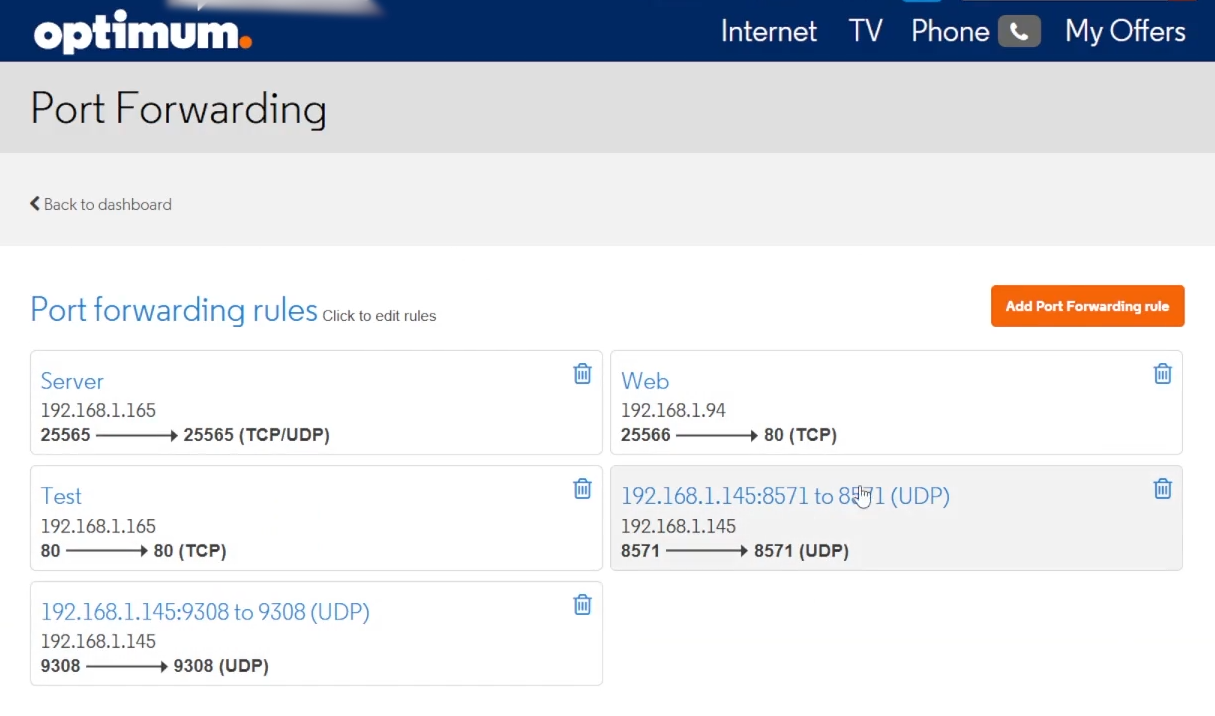1215x716 pixels.
Task: Open the TV menu
Action: tap(865, 32)
